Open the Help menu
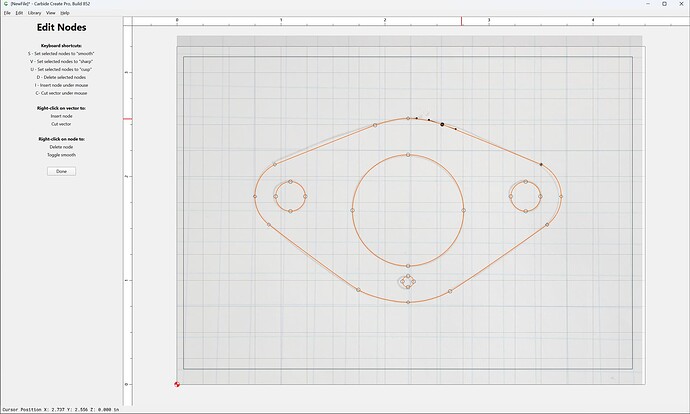 (x=65, y=13)
